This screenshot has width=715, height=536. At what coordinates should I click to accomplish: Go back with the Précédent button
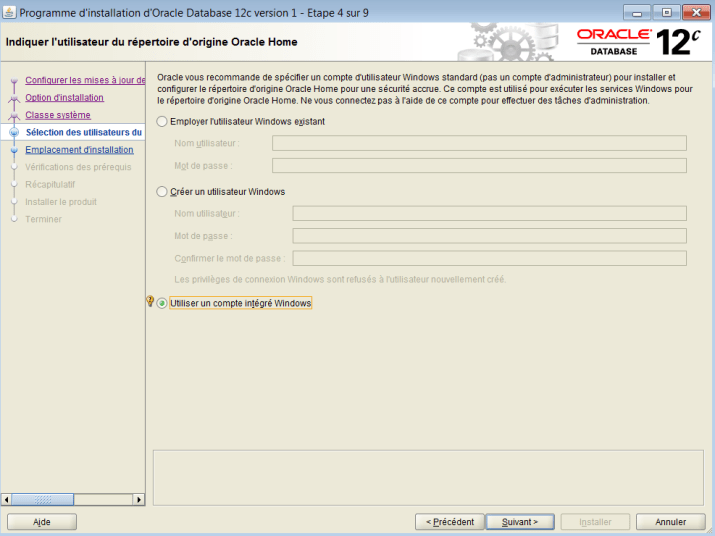click(450, 522)
